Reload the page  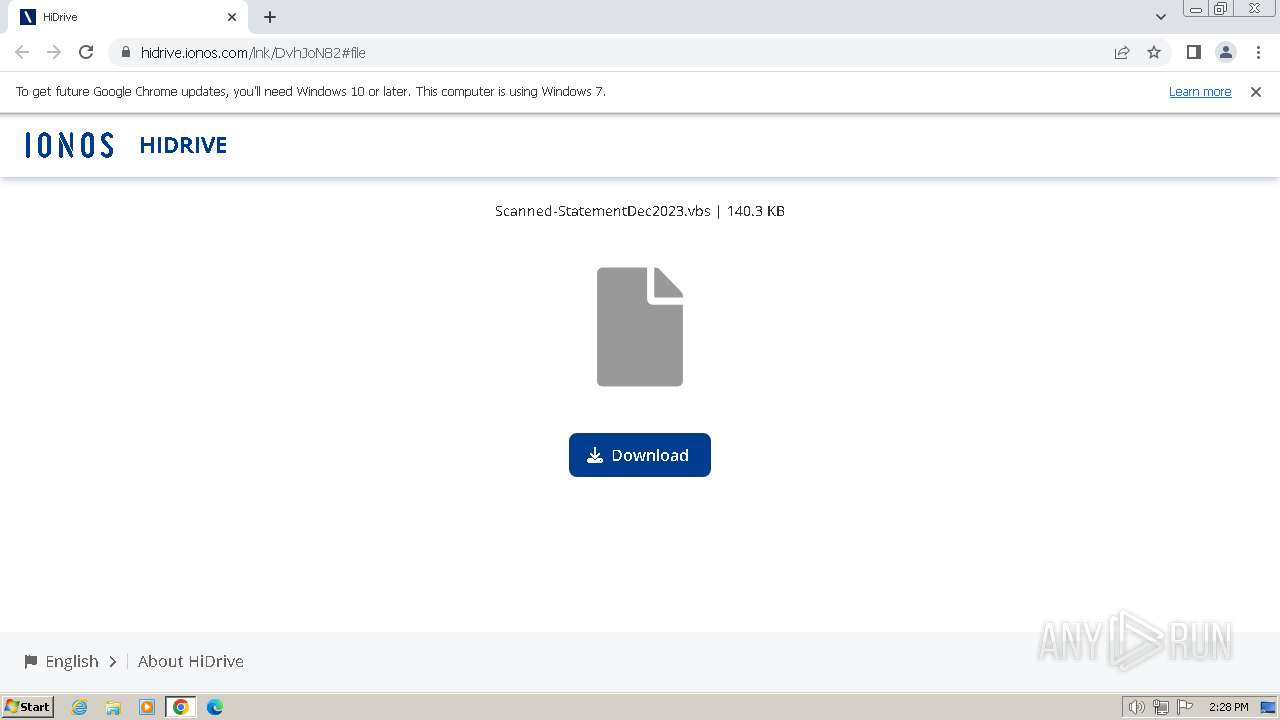point(86,52)
